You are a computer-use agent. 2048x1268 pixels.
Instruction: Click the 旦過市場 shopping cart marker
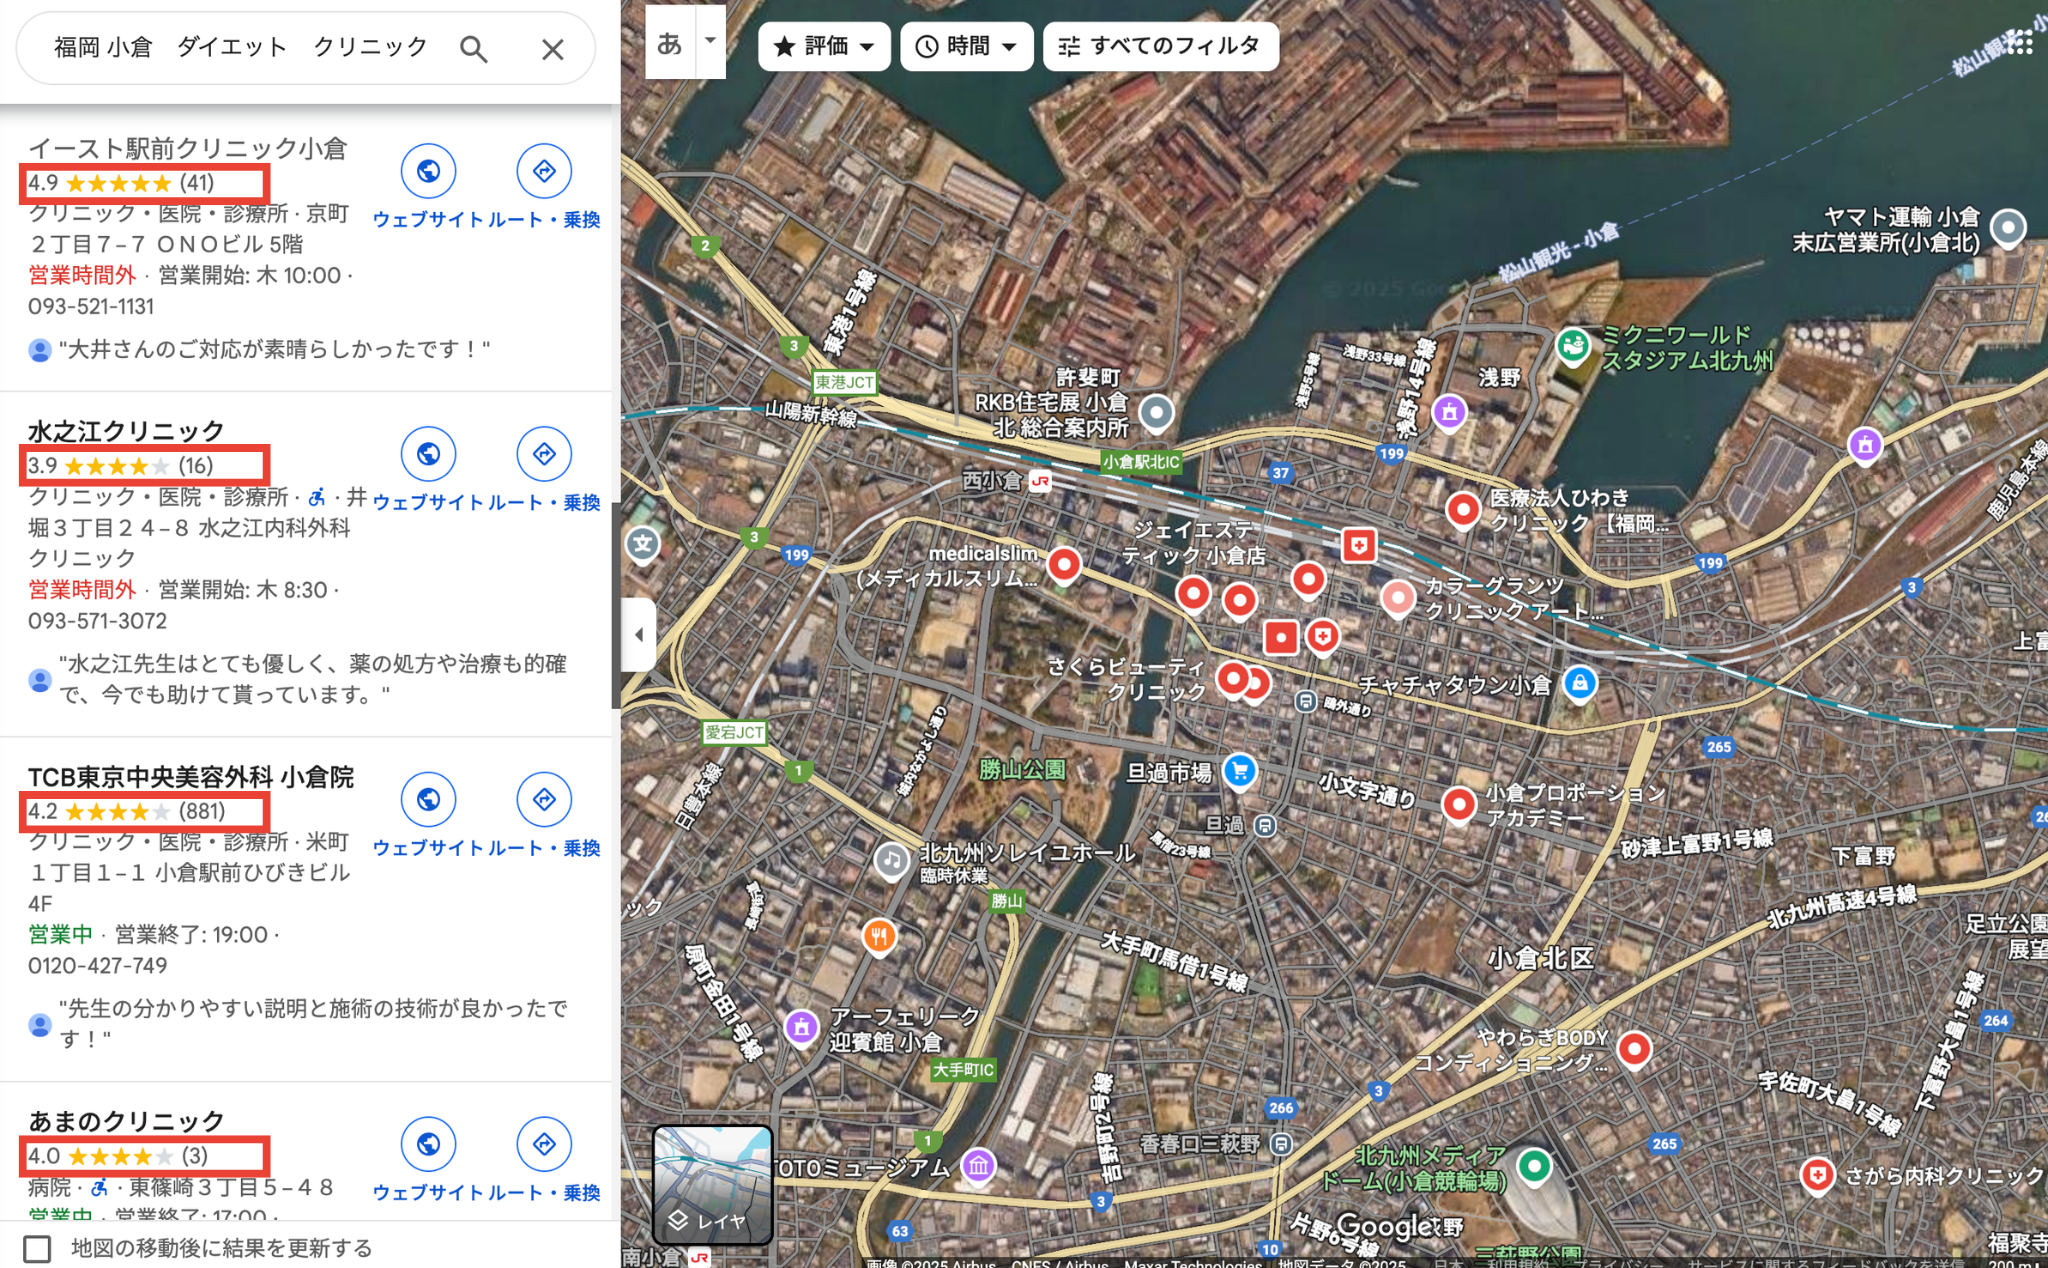point(1240,771)
